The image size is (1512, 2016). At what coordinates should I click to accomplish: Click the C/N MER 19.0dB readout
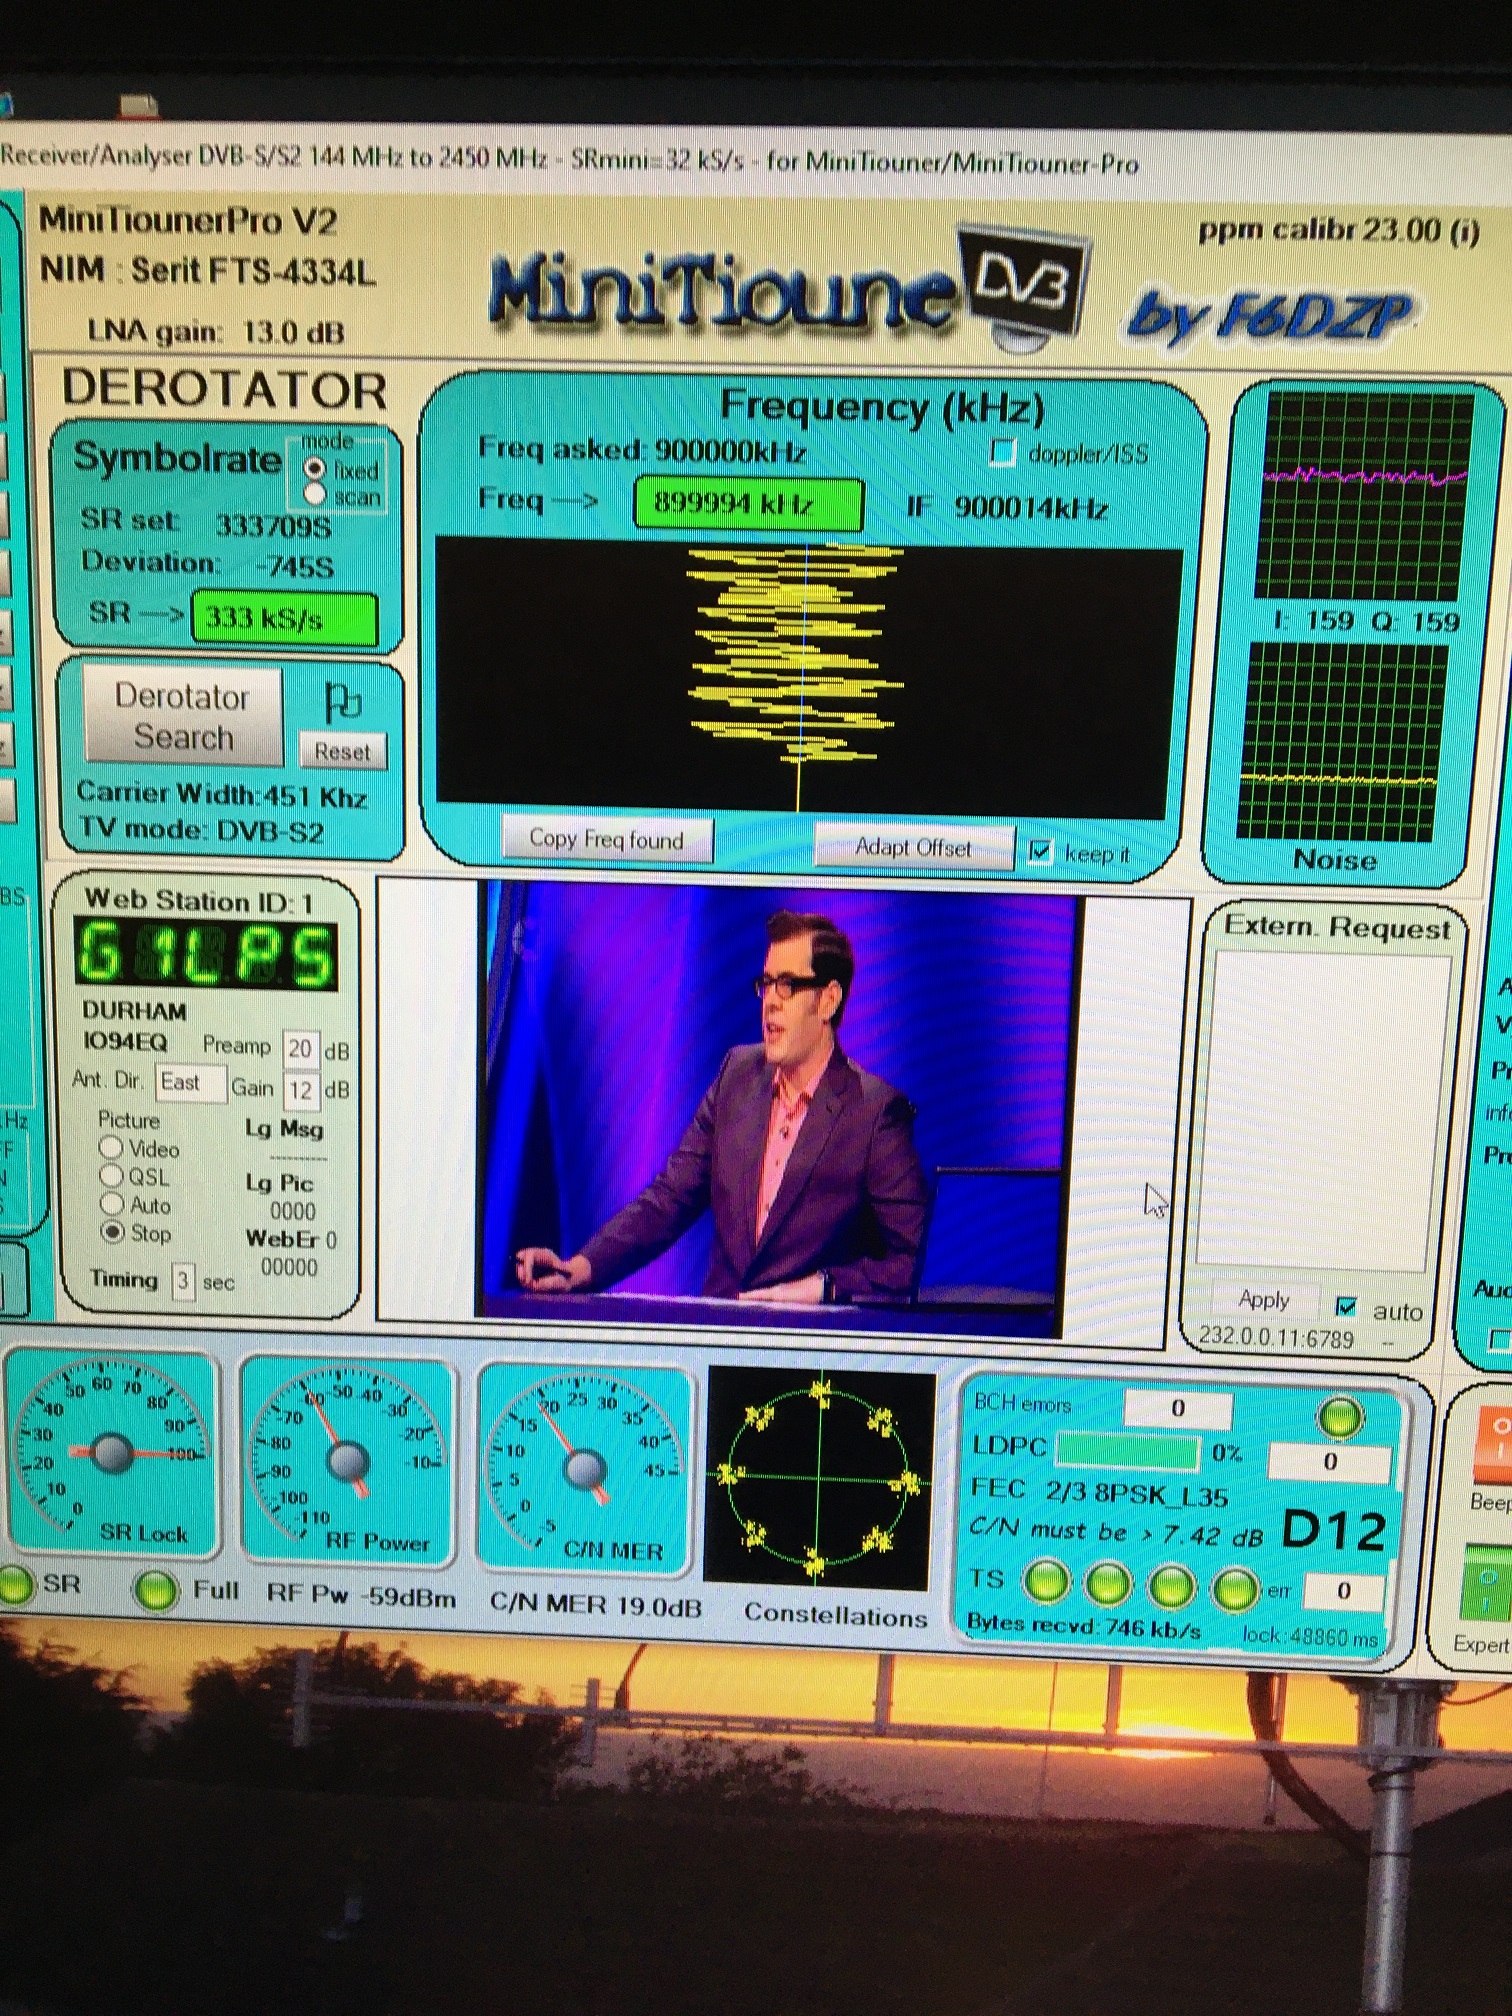pyautogui.click(x=595, y=1604)
